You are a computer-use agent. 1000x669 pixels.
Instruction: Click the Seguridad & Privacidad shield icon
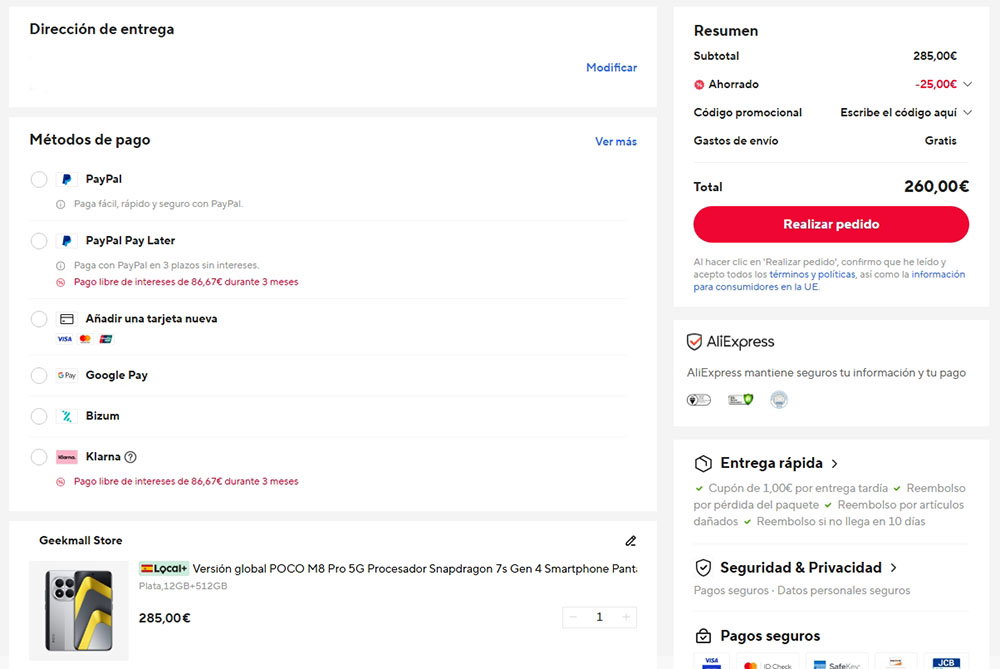(703, 568)
